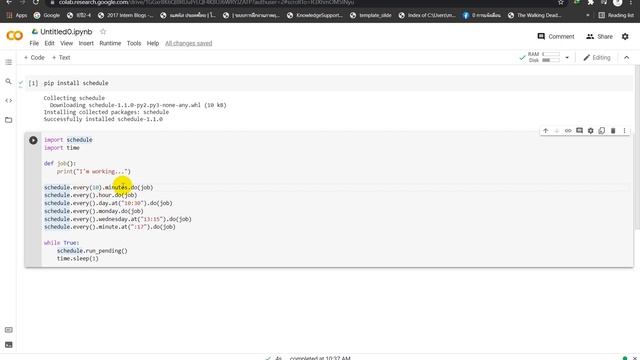Open the Runtime menu
640x360 pixels.
click(x=110, y=43)
